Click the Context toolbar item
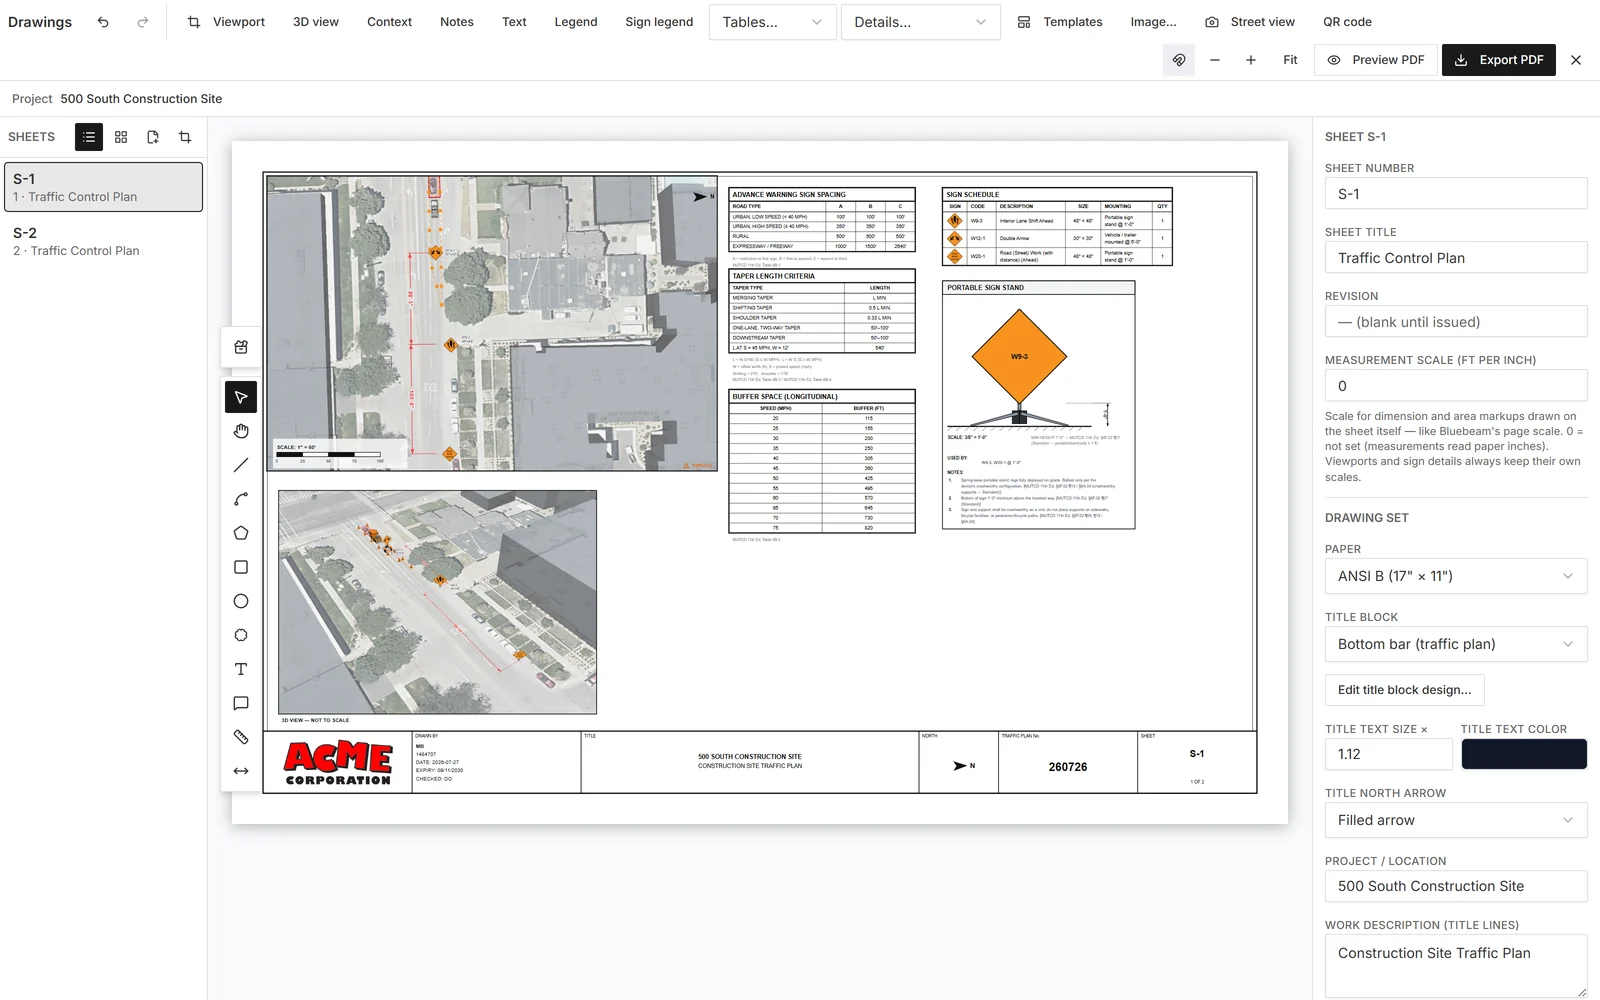Image resolution: width=1600 pixels, height=1000 pixels. tap(389, 22)
